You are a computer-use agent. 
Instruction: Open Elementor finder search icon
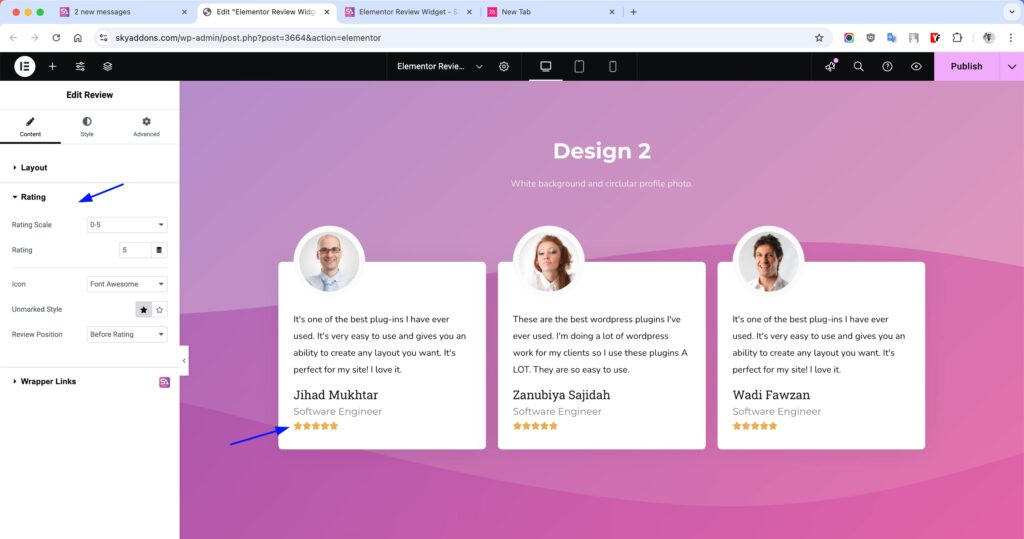tap(858, 66)
